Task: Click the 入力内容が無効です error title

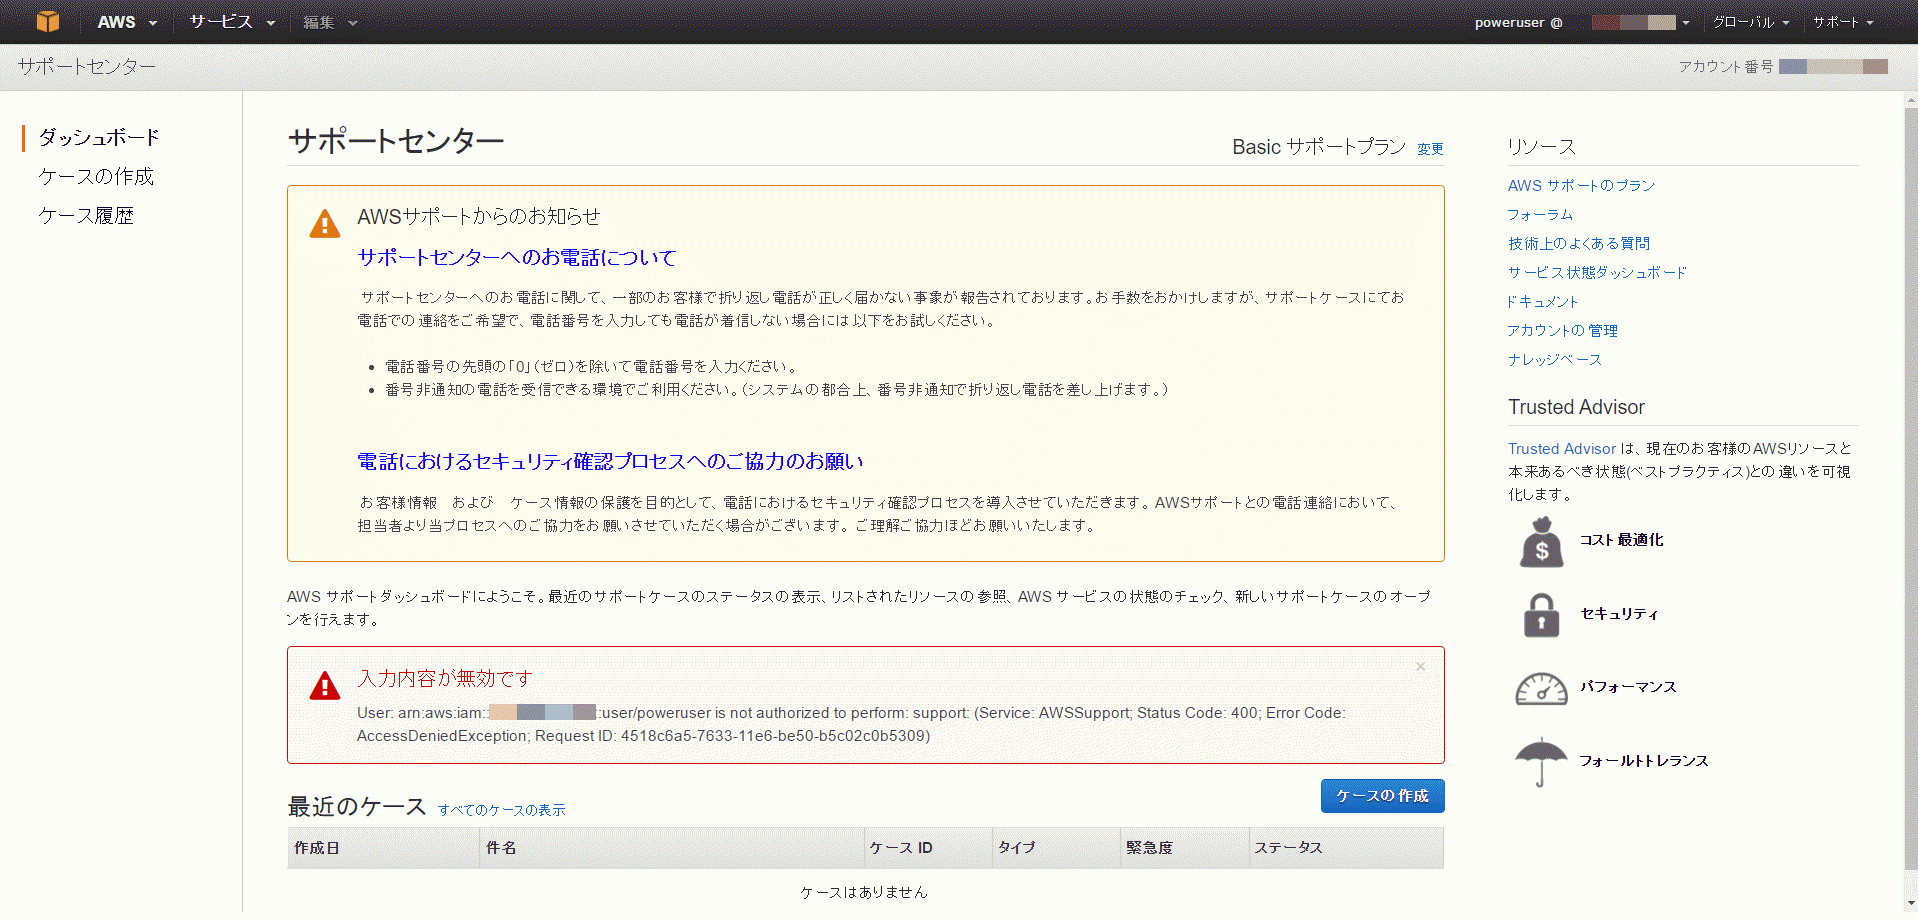Action: coord(445,679)
